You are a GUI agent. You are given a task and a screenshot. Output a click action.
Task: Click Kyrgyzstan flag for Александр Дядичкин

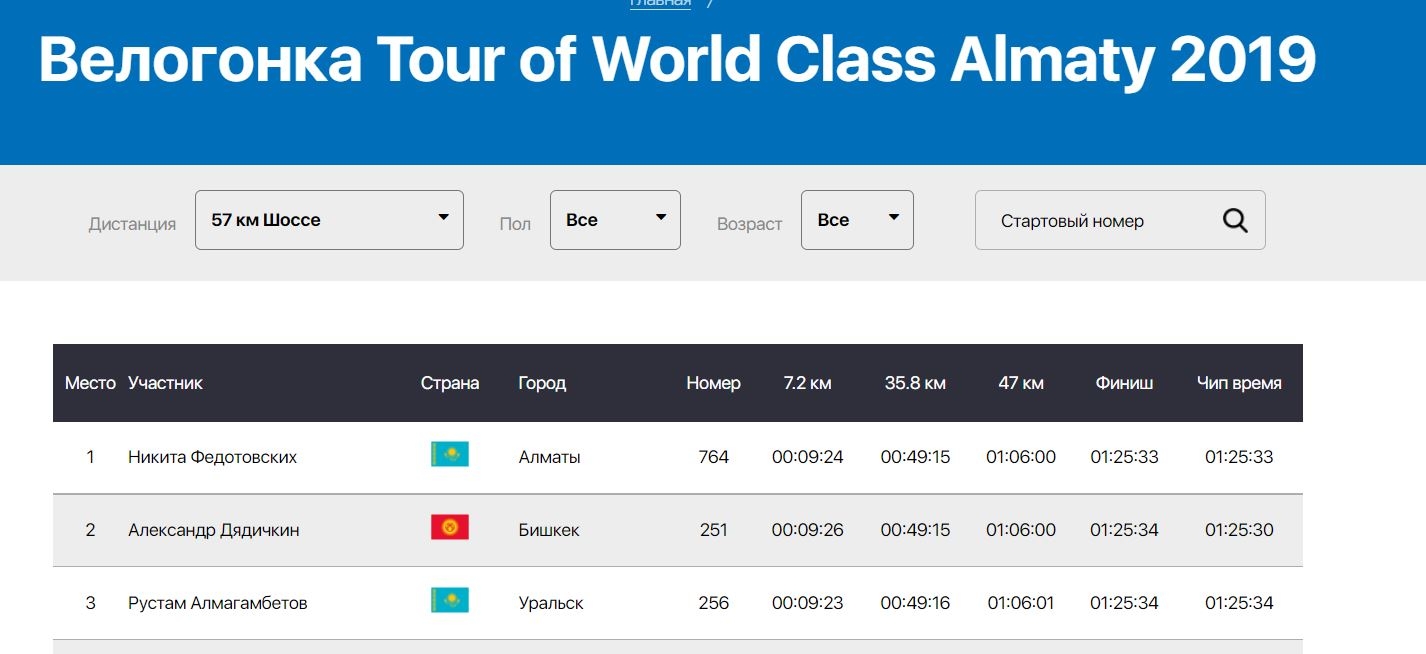pyautogui.click(x=449, y=528)
